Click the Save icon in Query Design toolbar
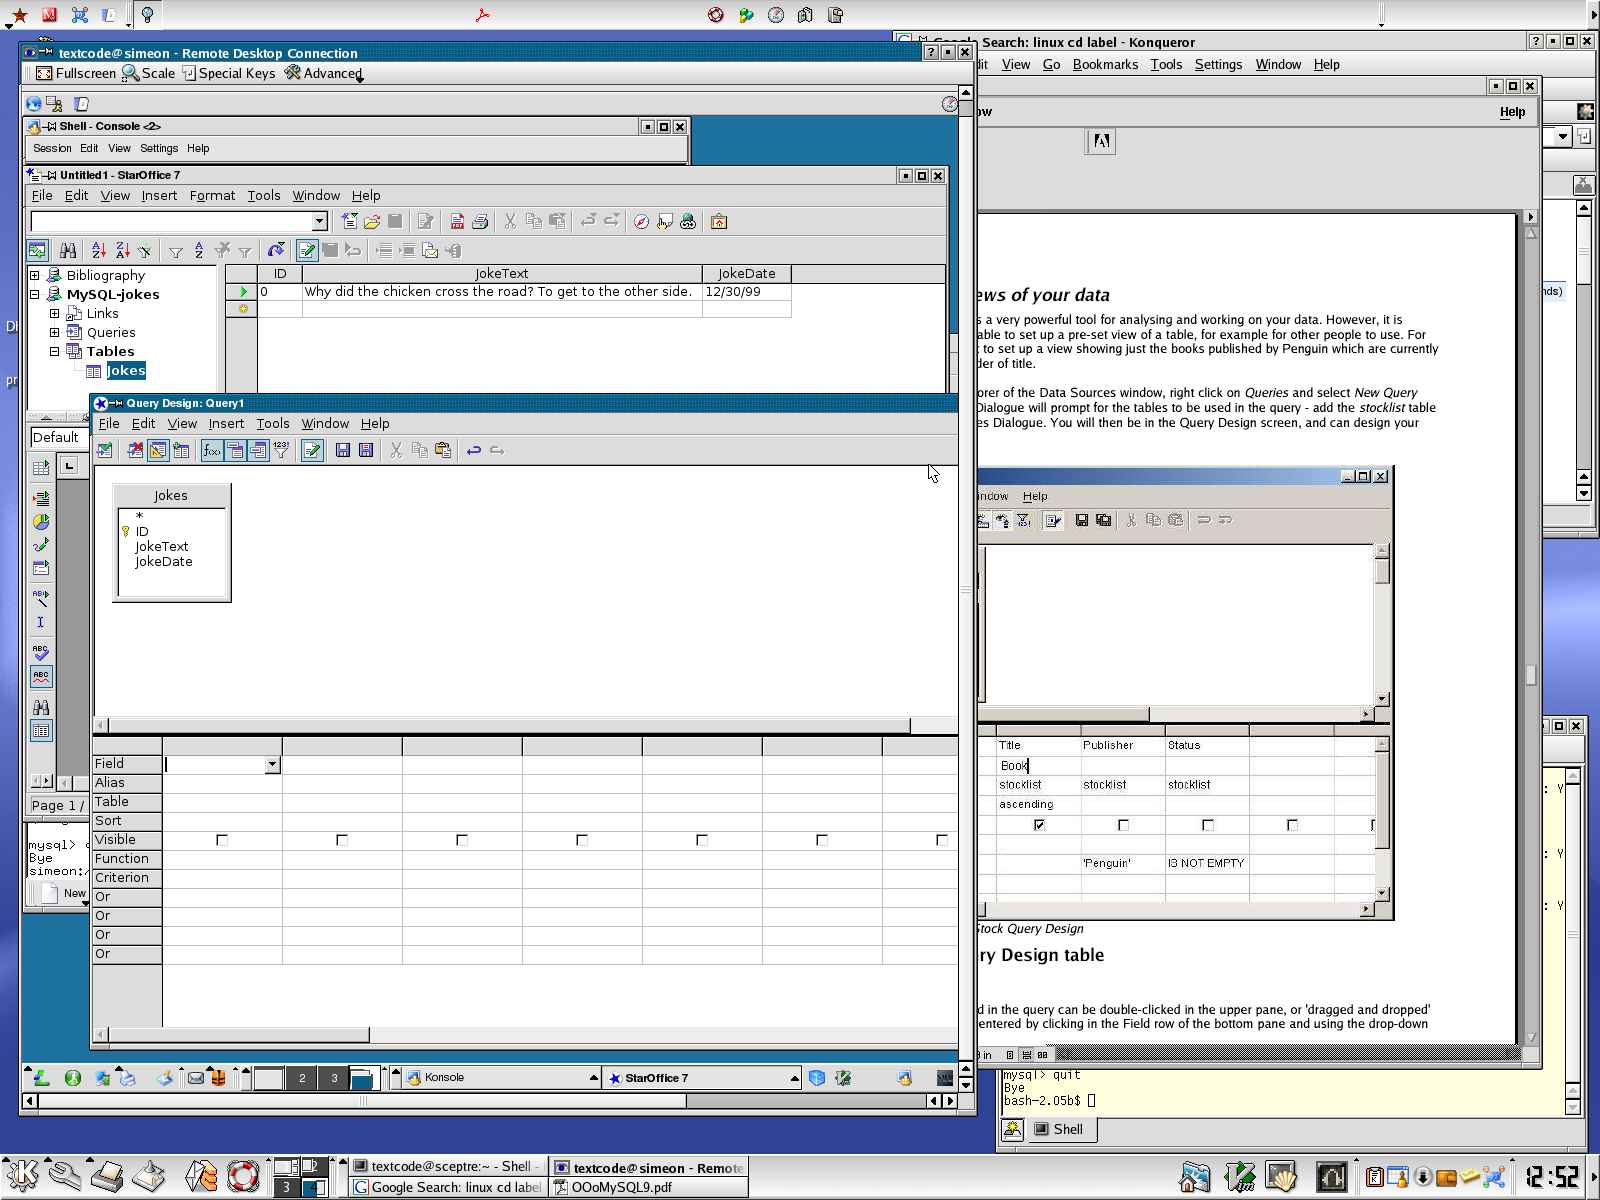The height and width of the screenshot is (1200, 1600). click(x=343, y=451)
